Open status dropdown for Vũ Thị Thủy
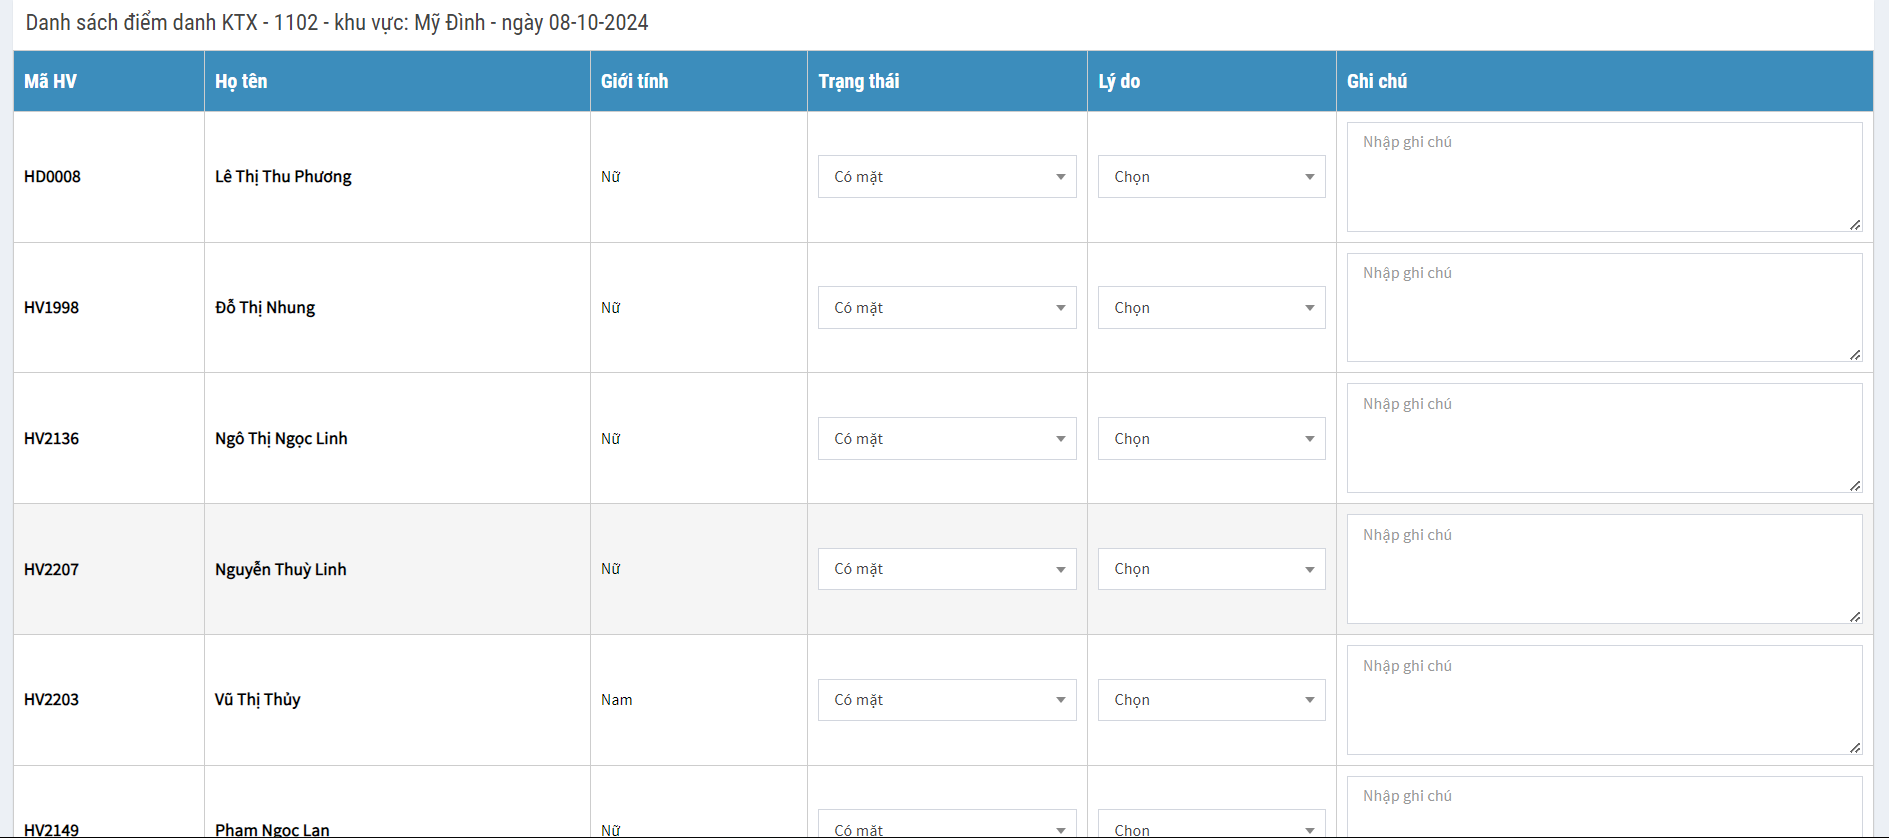The height and width of the screenshot is (838, 1889). pyautogui.click(x=946, y=700)
